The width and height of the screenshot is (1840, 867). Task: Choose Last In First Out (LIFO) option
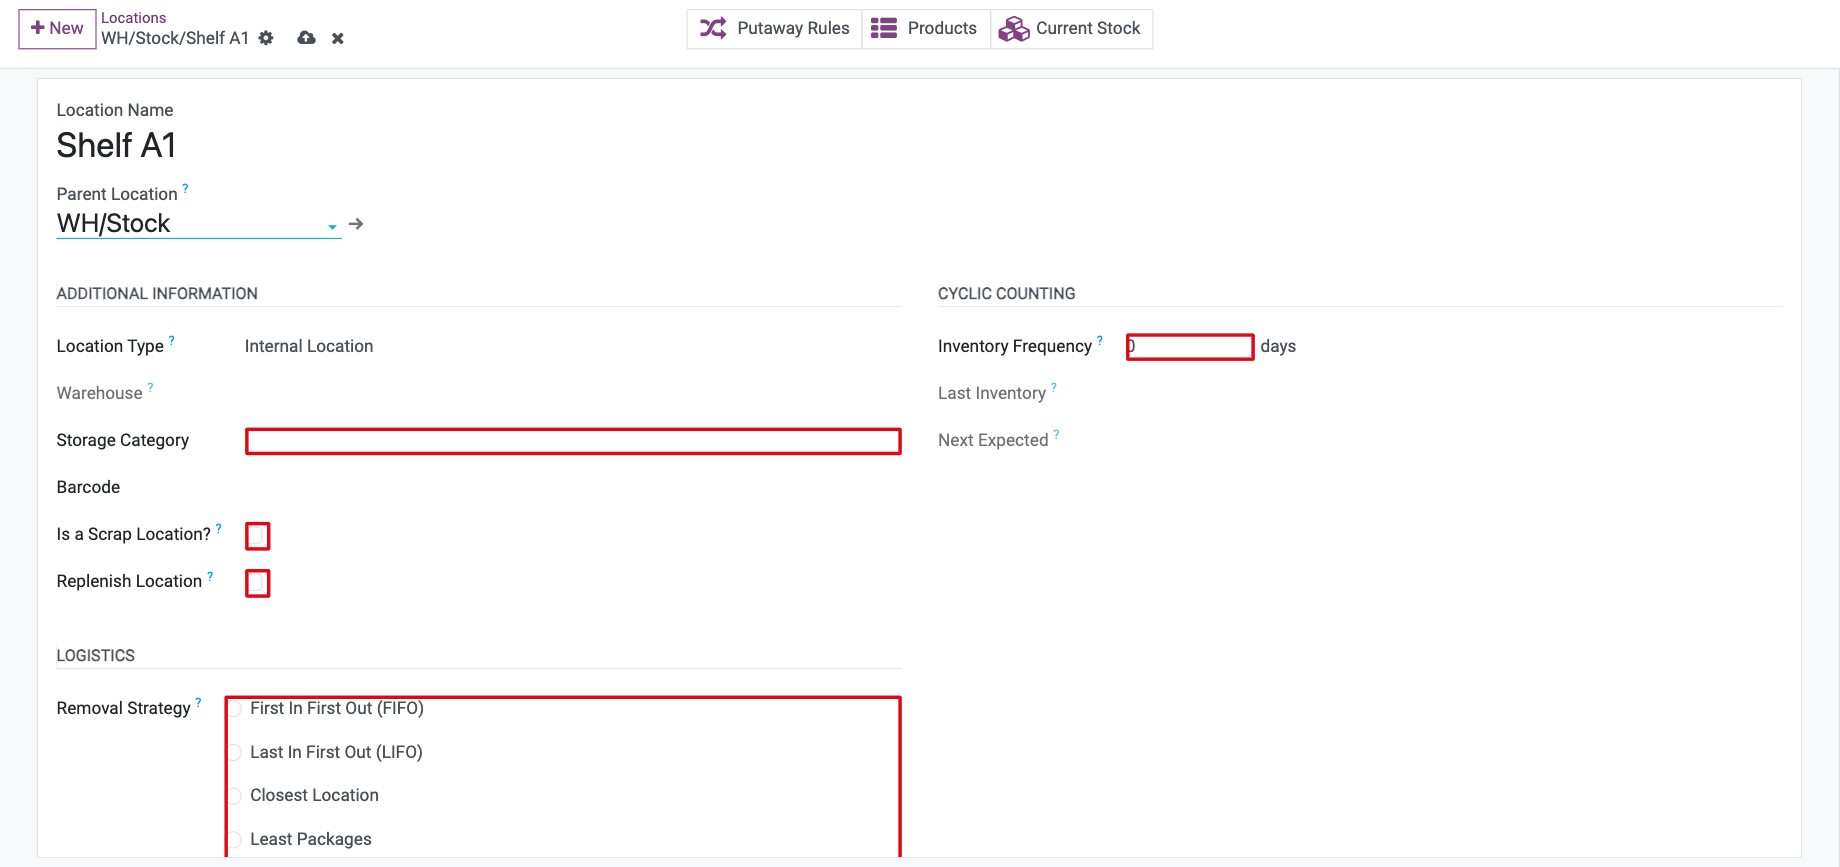point(235,753)
